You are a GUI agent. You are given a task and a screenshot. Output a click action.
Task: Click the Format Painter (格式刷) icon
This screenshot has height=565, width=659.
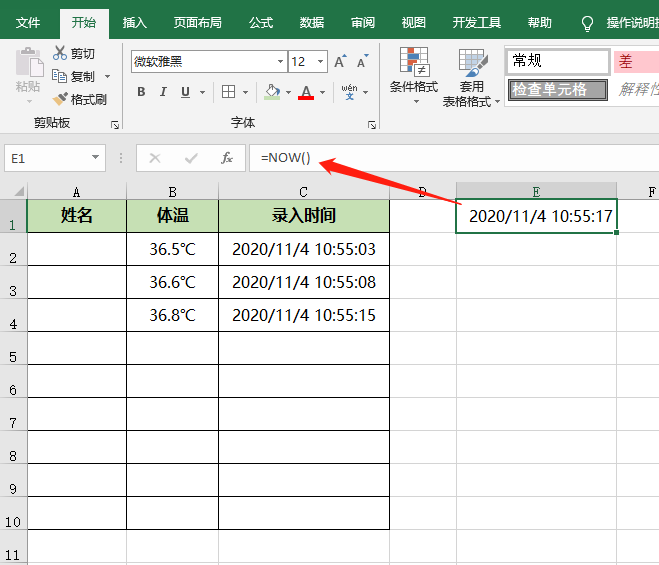[60, 99]
